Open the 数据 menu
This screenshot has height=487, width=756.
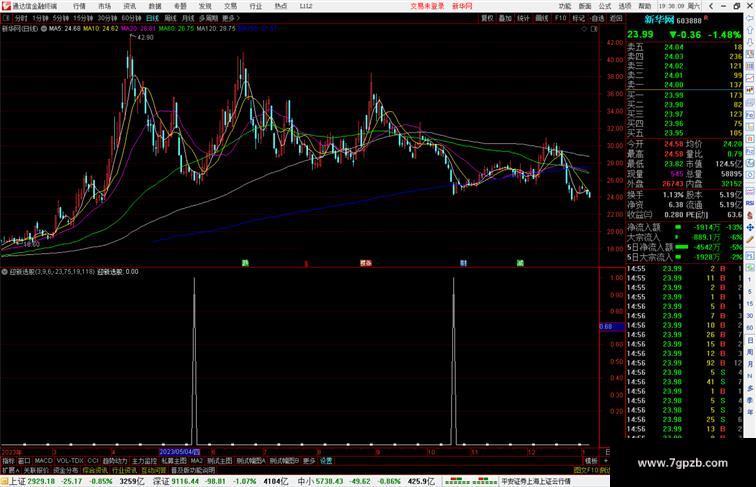(155, 6)
